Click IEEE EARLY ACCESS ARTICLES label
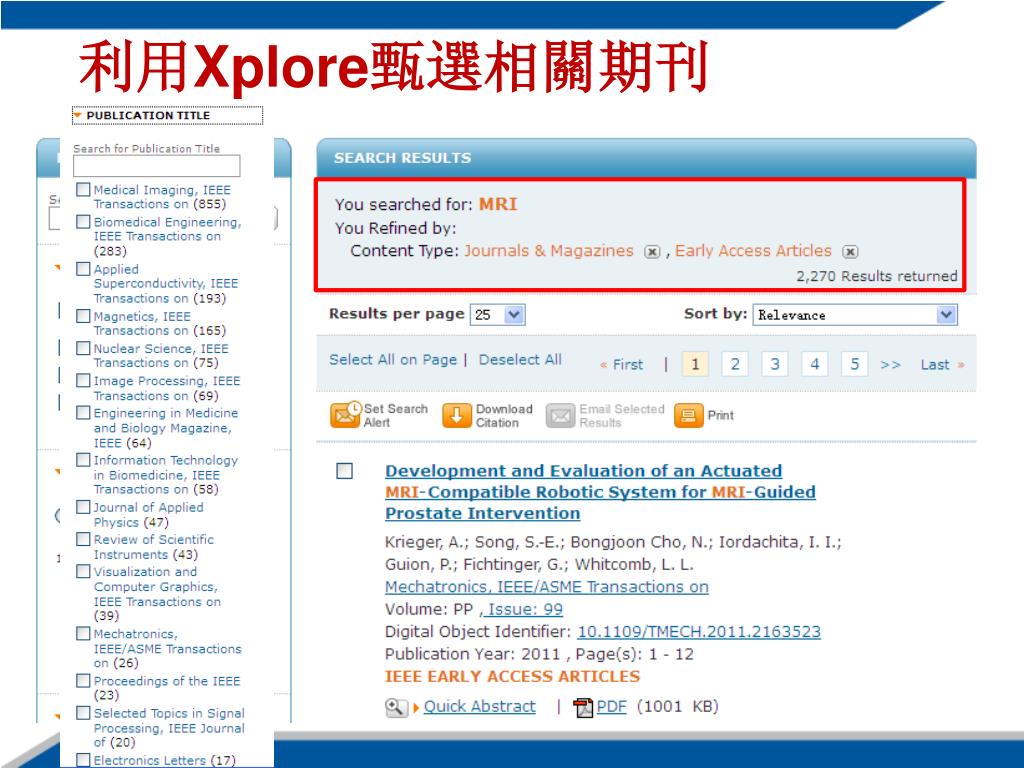Image resolution: width=1024 pixels, height=768 pixels. pyautogui.click(x=512, y=677)
